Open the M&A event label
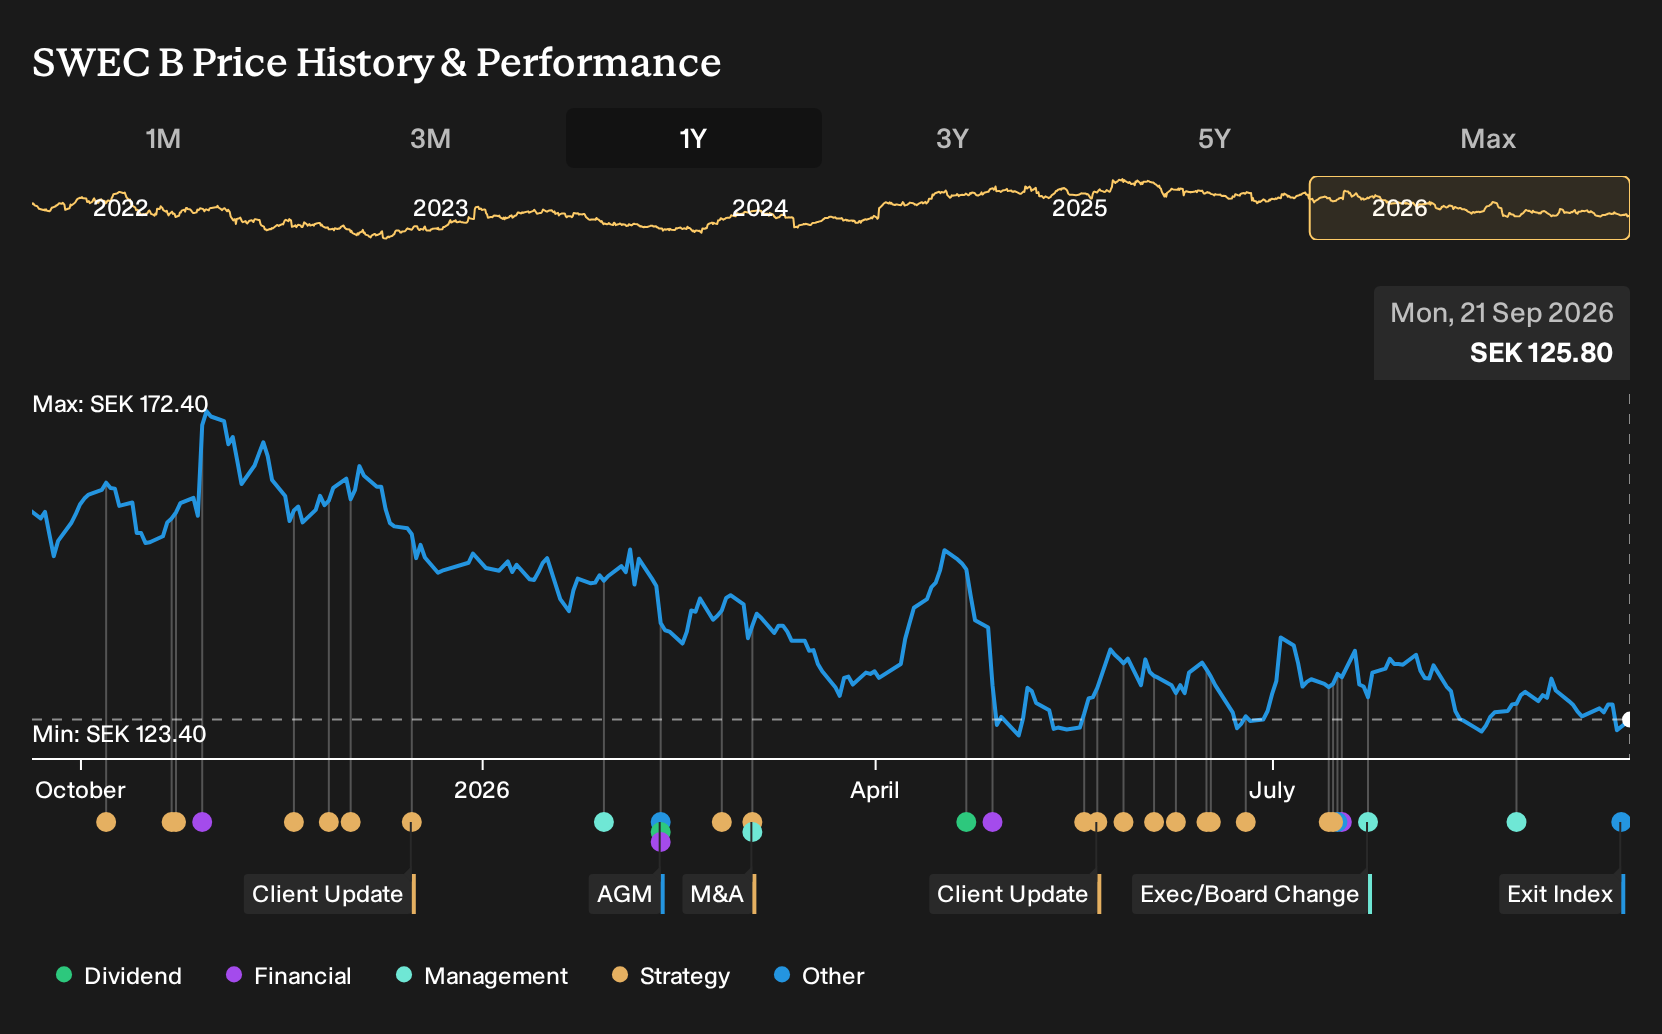Screen dimensions: 1662x1034 pos(718,894)
